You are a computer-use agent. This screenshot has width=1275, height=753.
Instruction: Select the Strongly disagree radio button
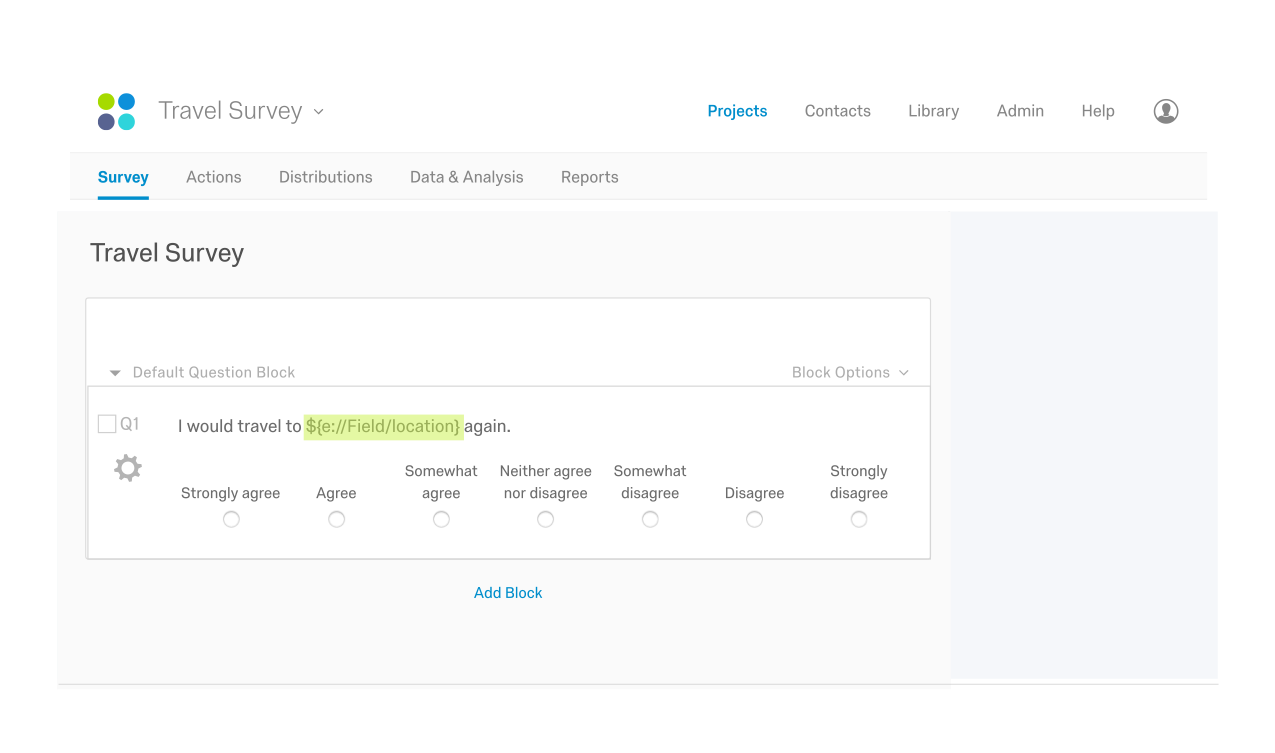pos(859,519)
